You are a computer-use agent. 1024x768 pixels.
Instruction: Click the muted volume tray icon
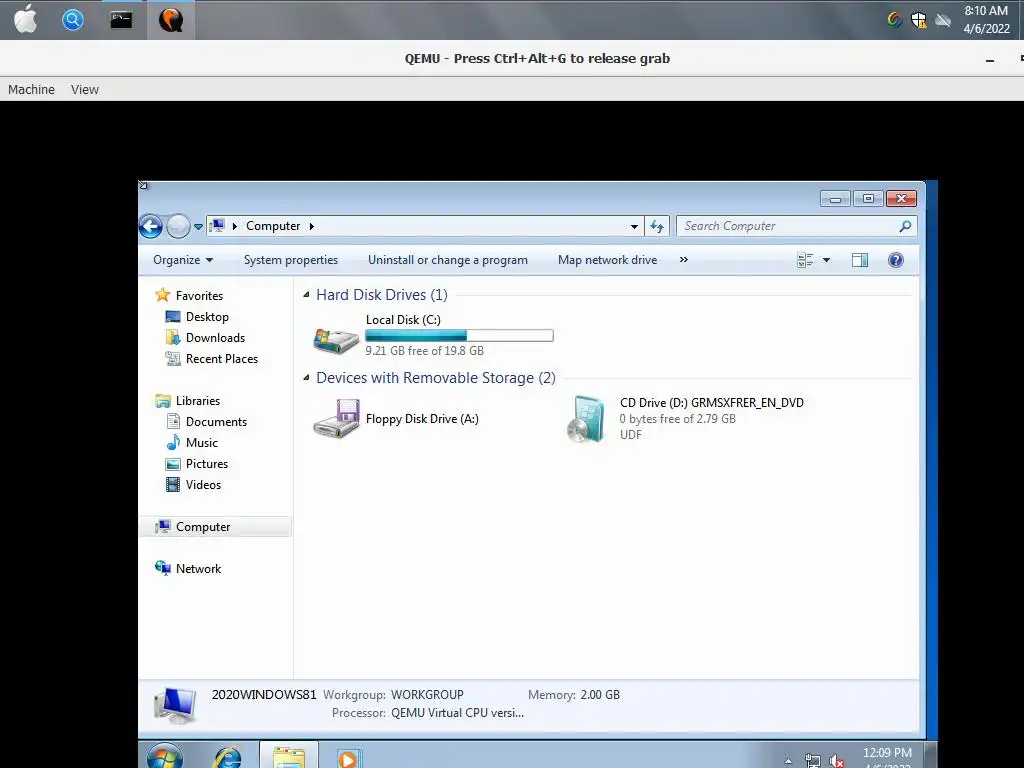tap(837, 761)
